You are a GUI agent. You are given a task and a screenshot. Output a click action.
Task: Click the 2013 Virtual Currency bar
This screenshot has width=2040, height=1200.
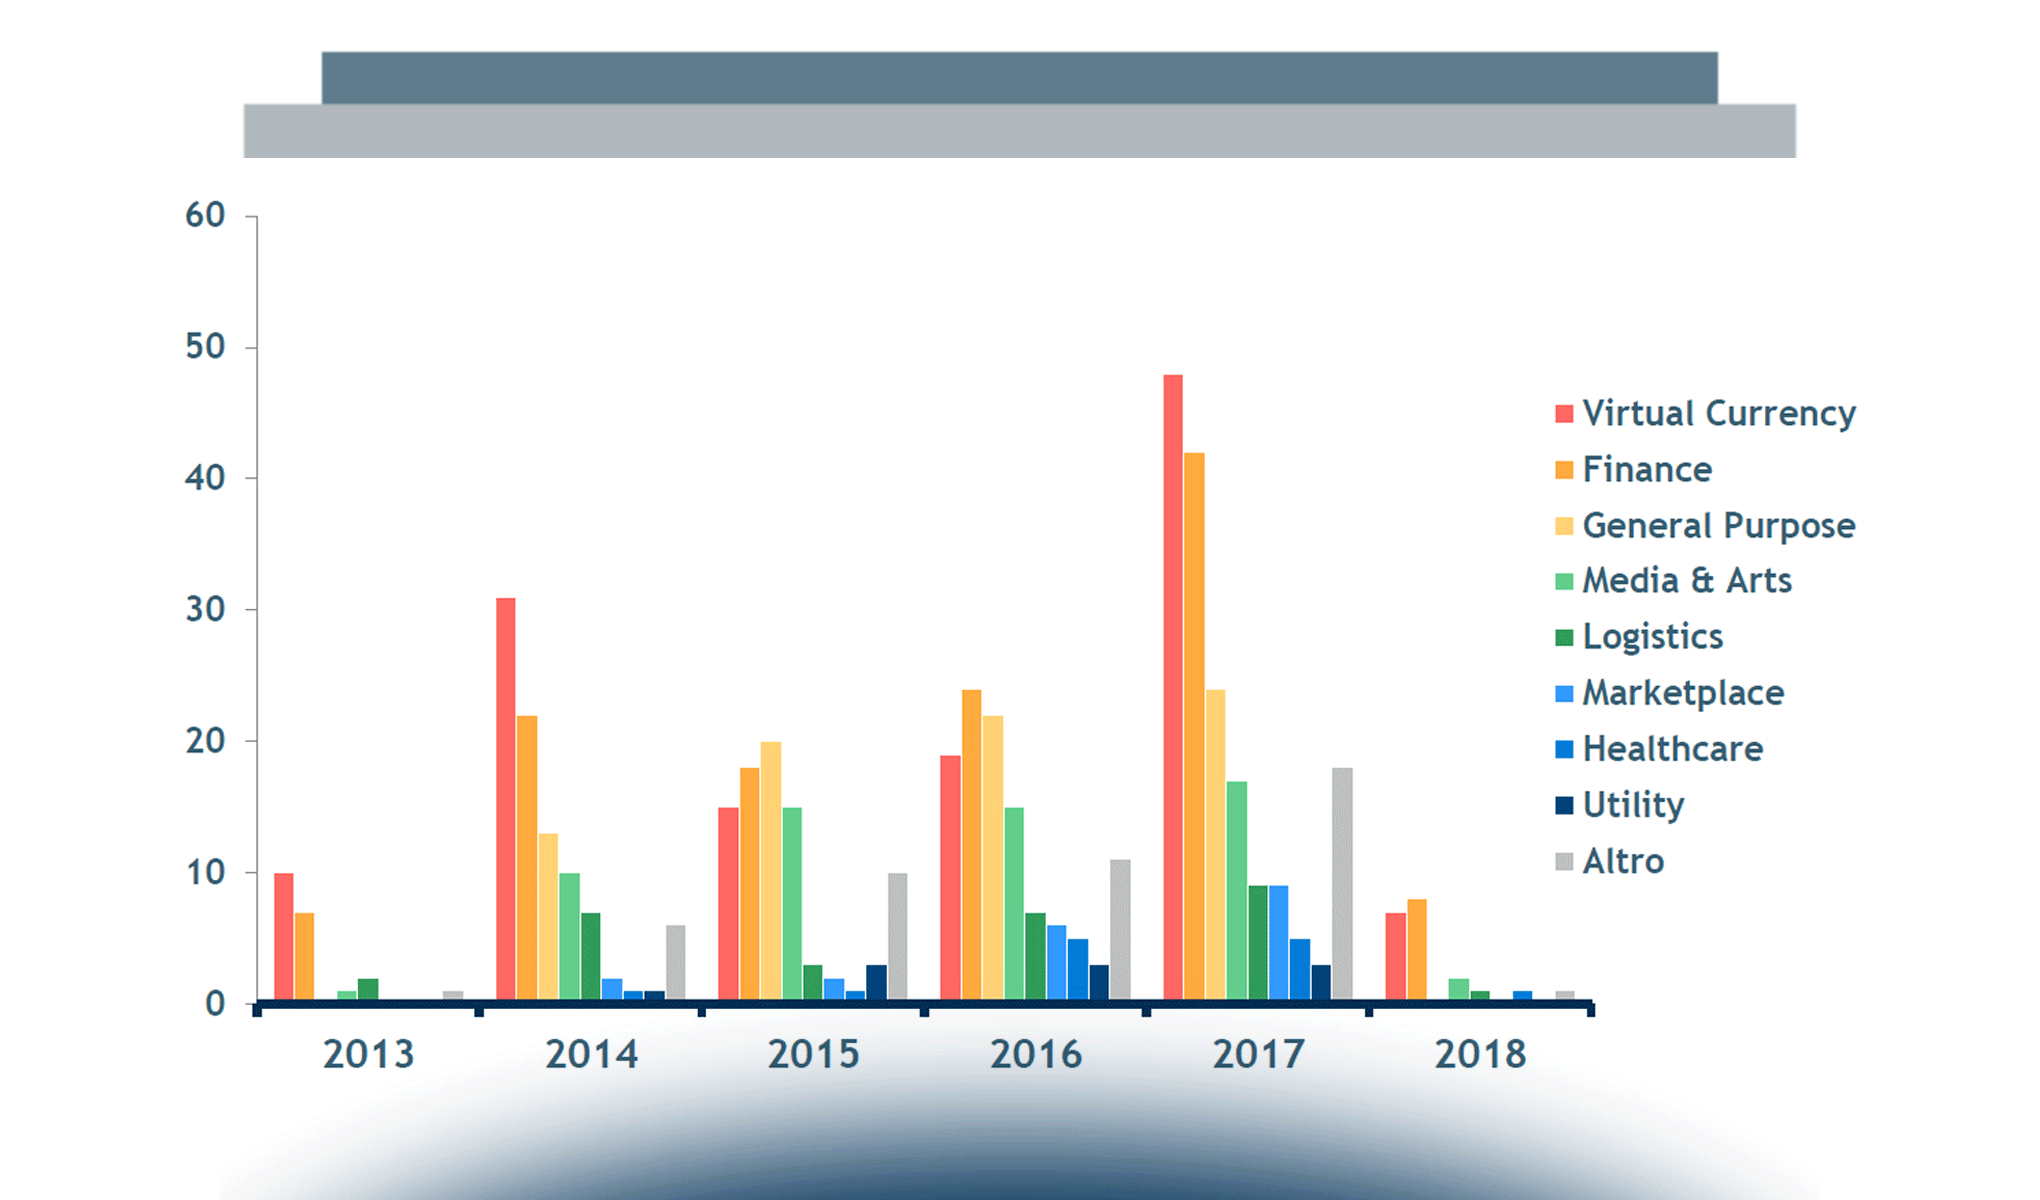click(x=284, y=937)
